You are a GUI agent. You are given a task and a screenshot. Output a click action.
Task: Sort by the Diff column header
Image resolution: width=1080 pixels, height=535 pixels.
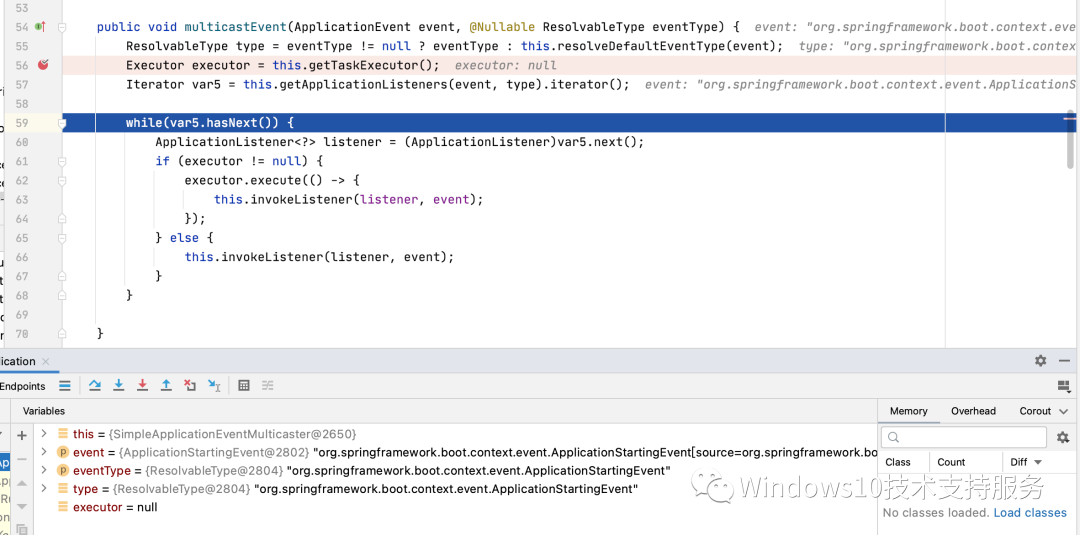pos(1019,462)
